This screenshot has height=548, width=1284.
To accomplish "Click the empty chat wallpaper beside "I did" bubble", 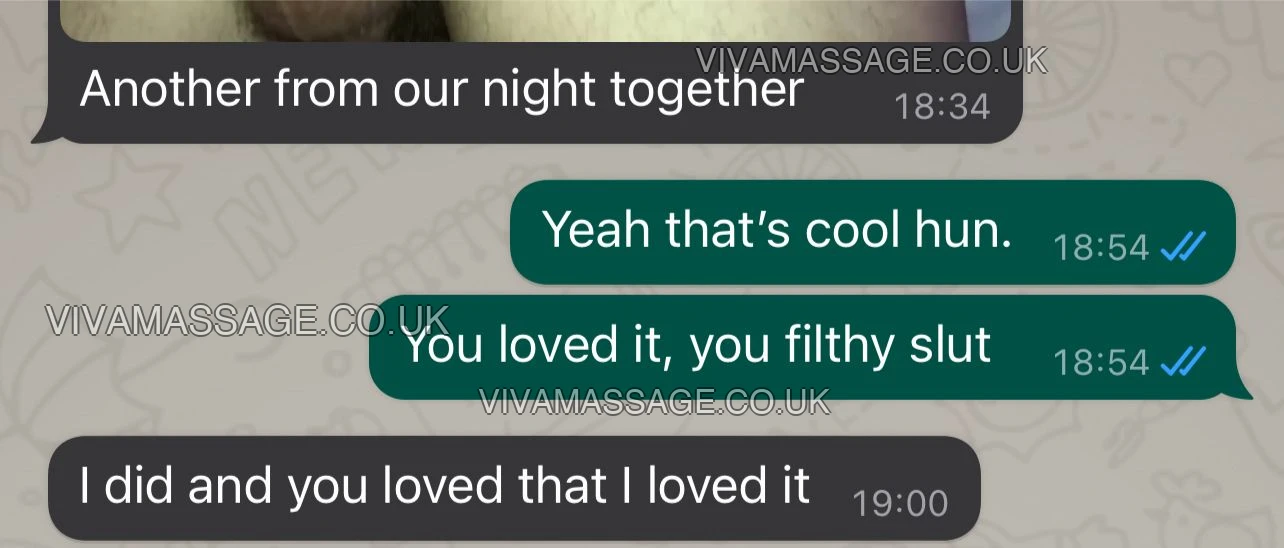I will (1130, 488).
